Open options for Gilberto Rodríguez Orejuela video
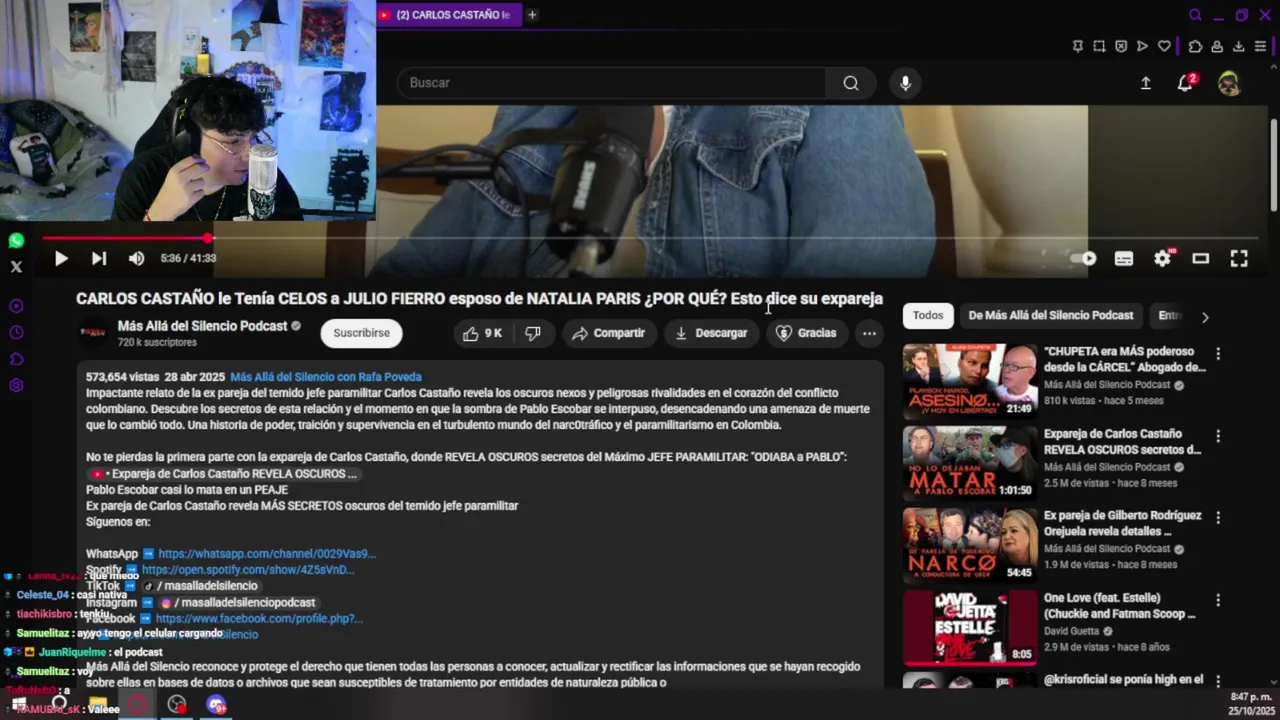The height and width of the screenshot is (720, 1280). point(1218,518)
